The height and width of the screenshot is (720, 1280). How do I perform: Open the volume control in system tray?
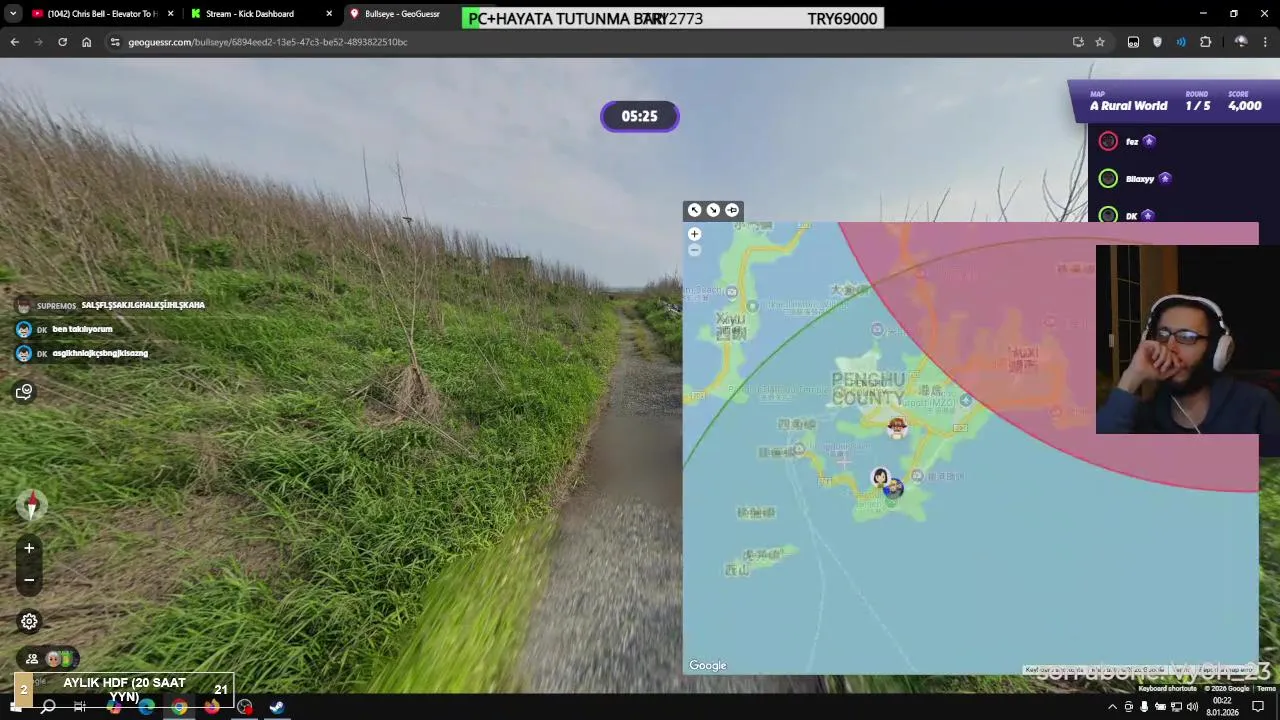click(1192, 707)
